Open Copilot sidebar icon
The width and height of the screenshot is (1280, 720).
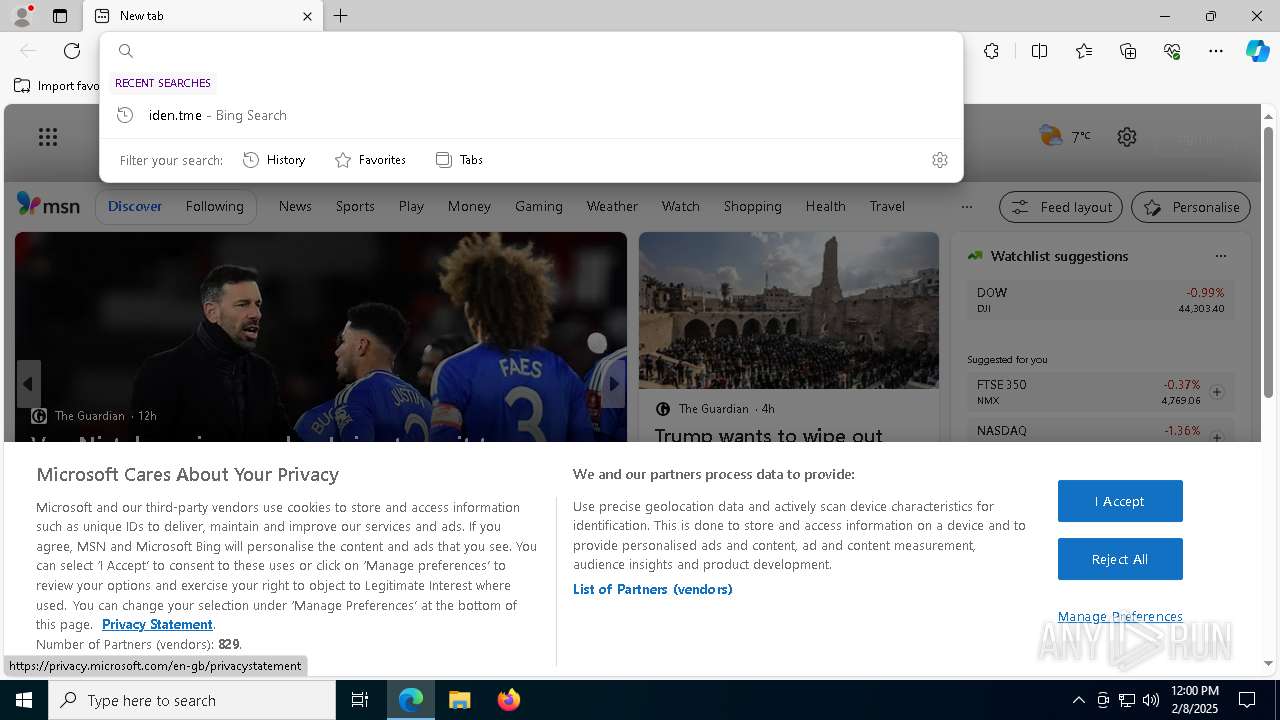1257,51
